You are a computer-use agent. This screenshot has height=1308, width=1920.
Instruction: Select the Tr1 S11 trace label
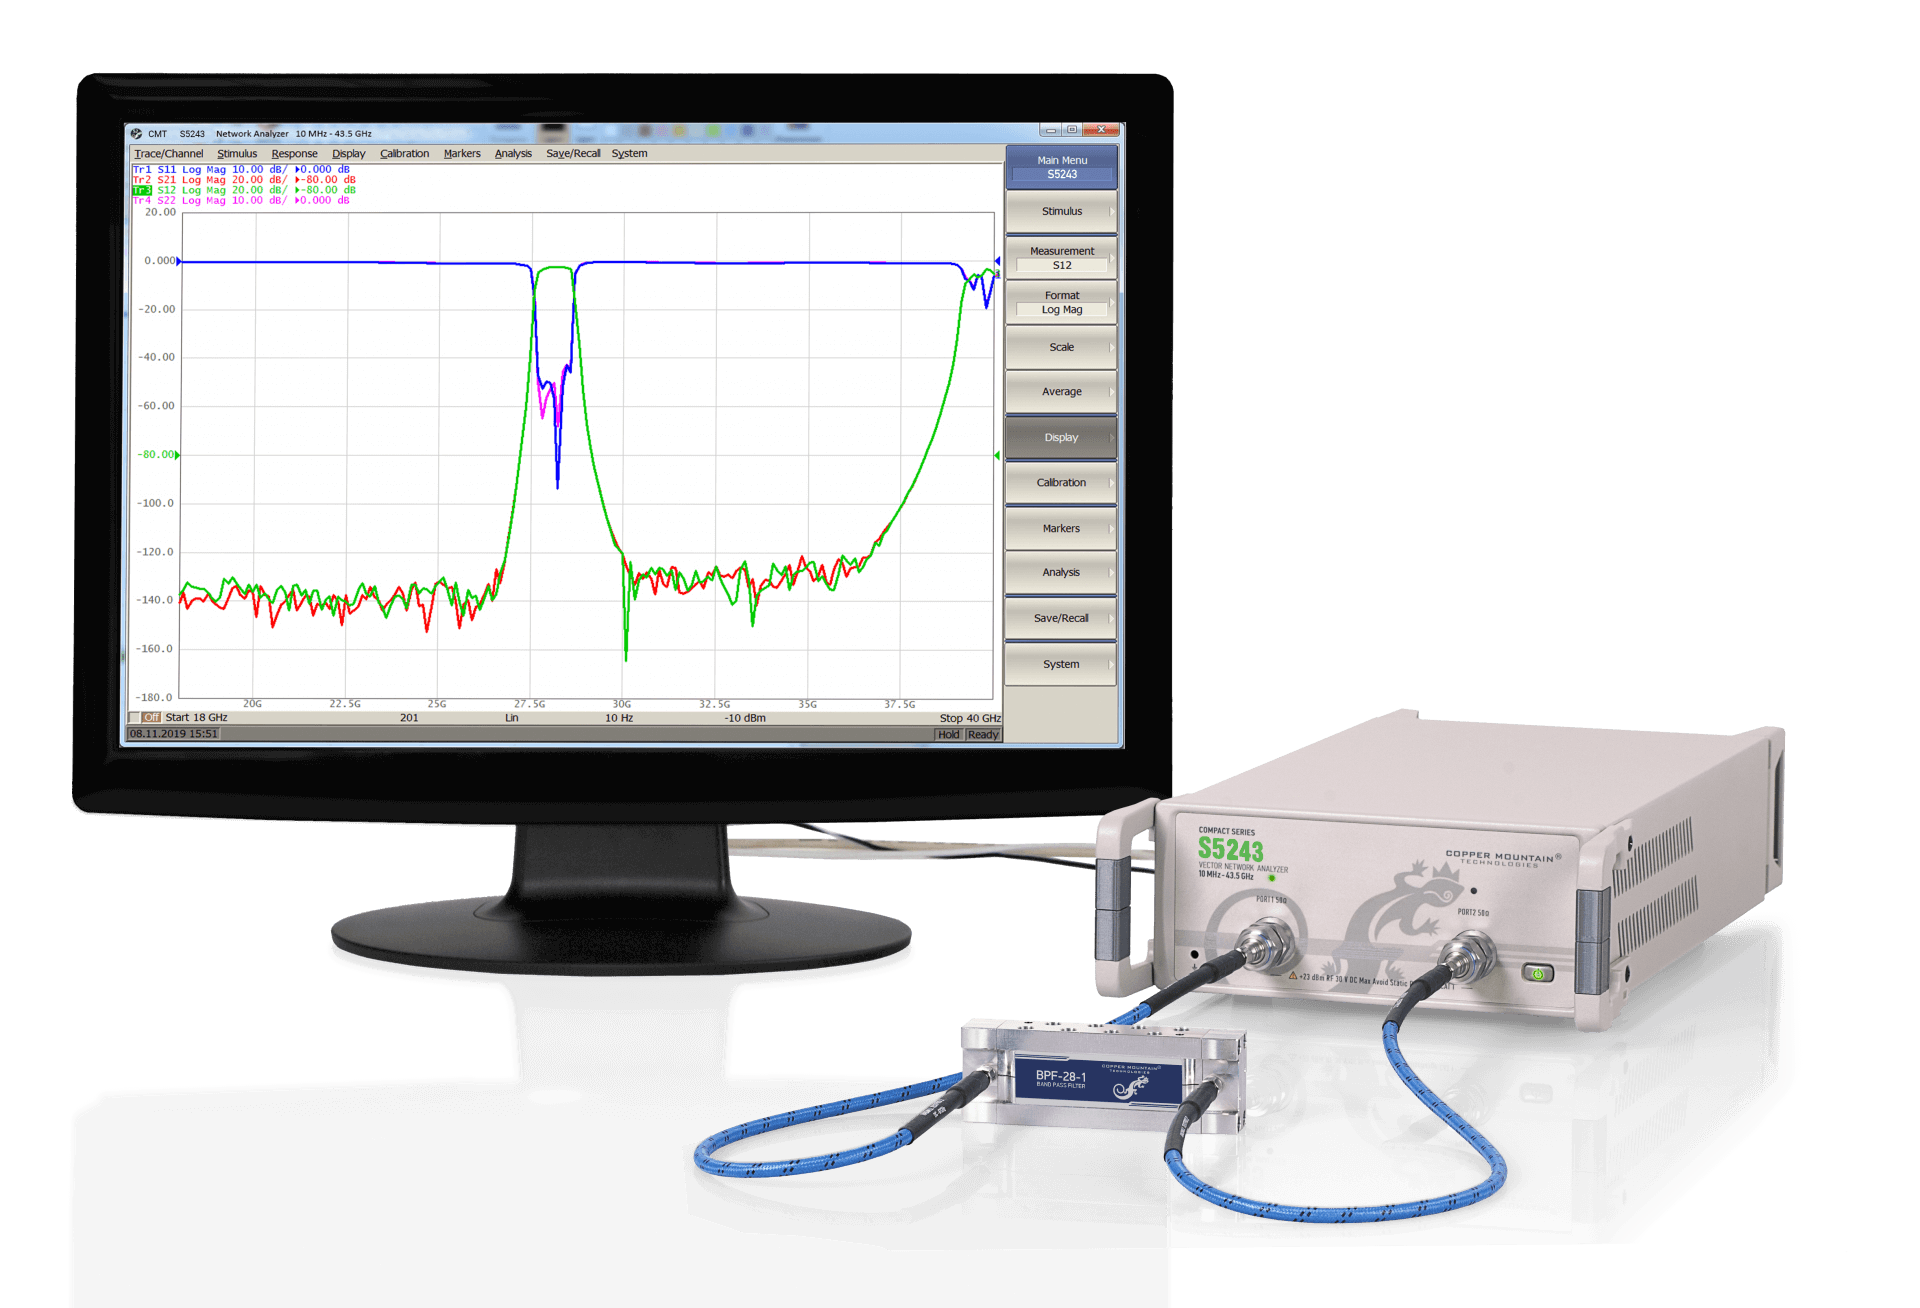coord(241,170)
